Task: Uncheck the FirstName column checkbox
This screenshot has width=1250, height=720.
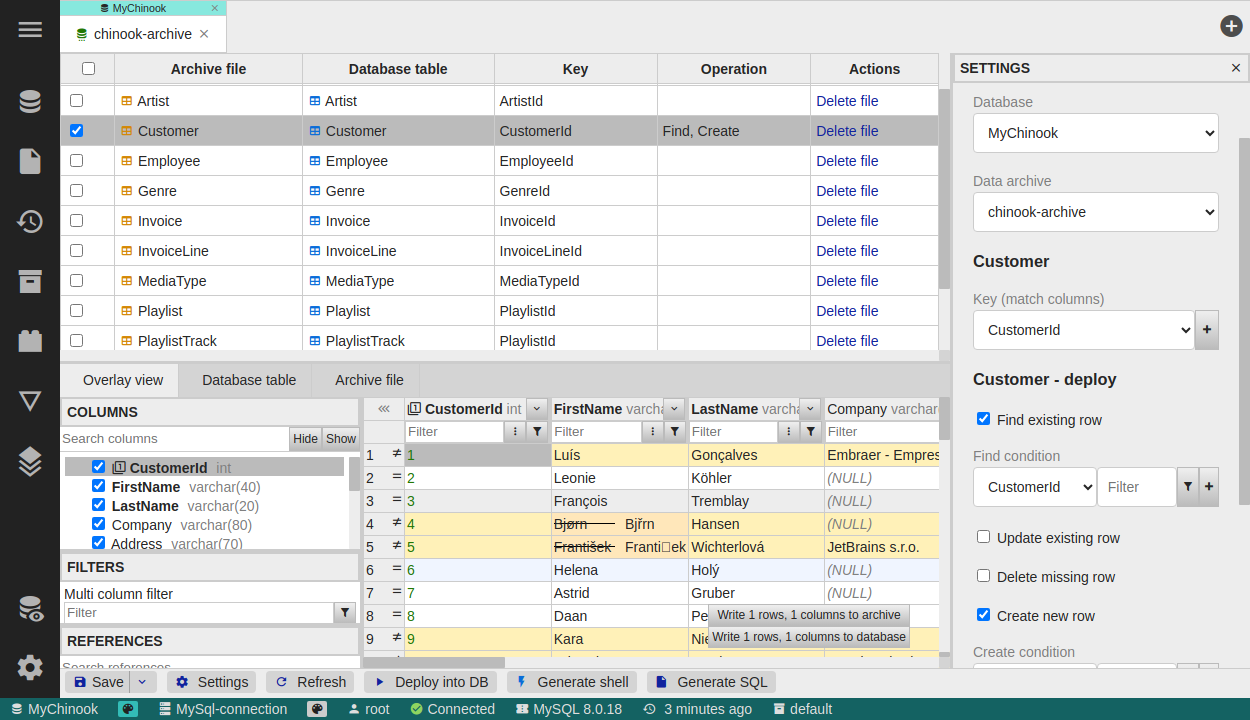Action: pyautogui.click(x=98, y=486)
